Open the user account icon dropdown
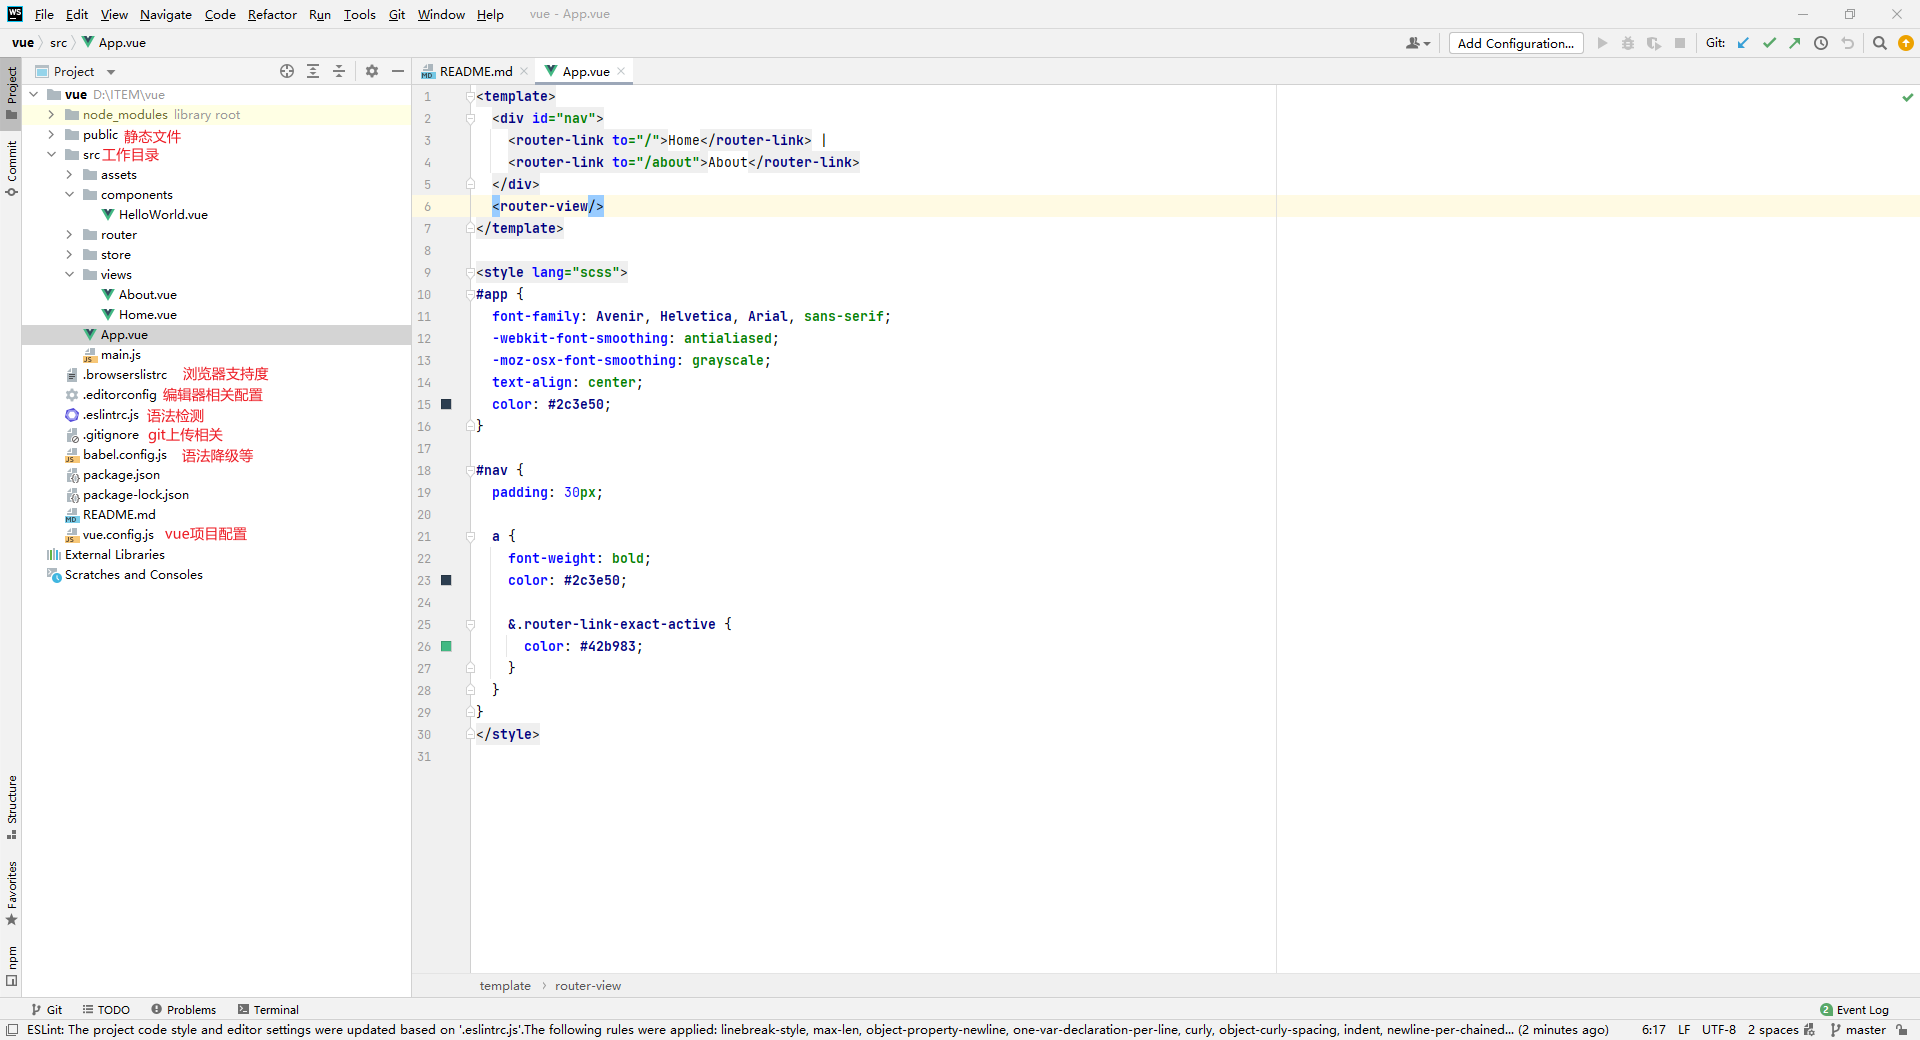 coord(1418,43)
